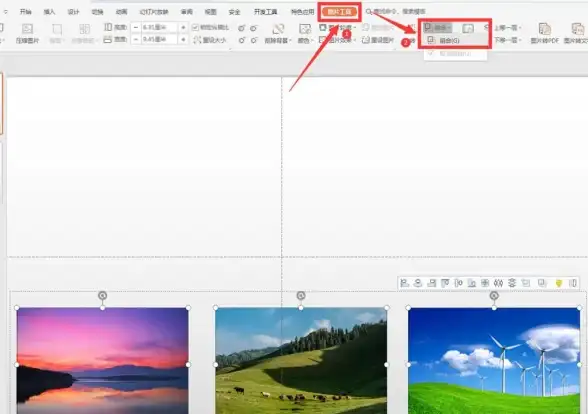Click the distribute vertically icon in floating toolbar
The height and width of the screenshot is (414, 588).
(512, 283)
